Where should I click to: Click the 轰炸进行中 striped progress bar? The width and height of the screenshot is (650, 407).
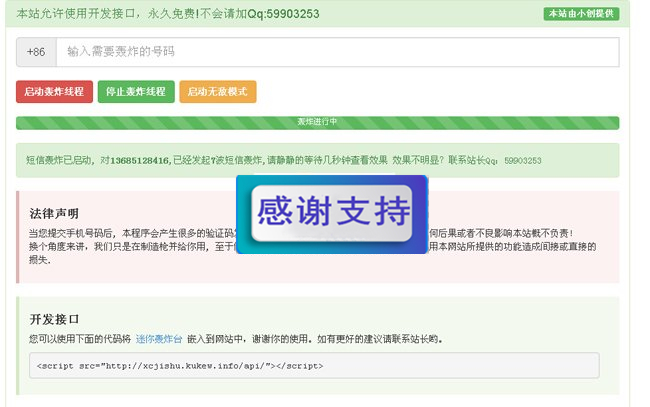click(x=318, y=123)
